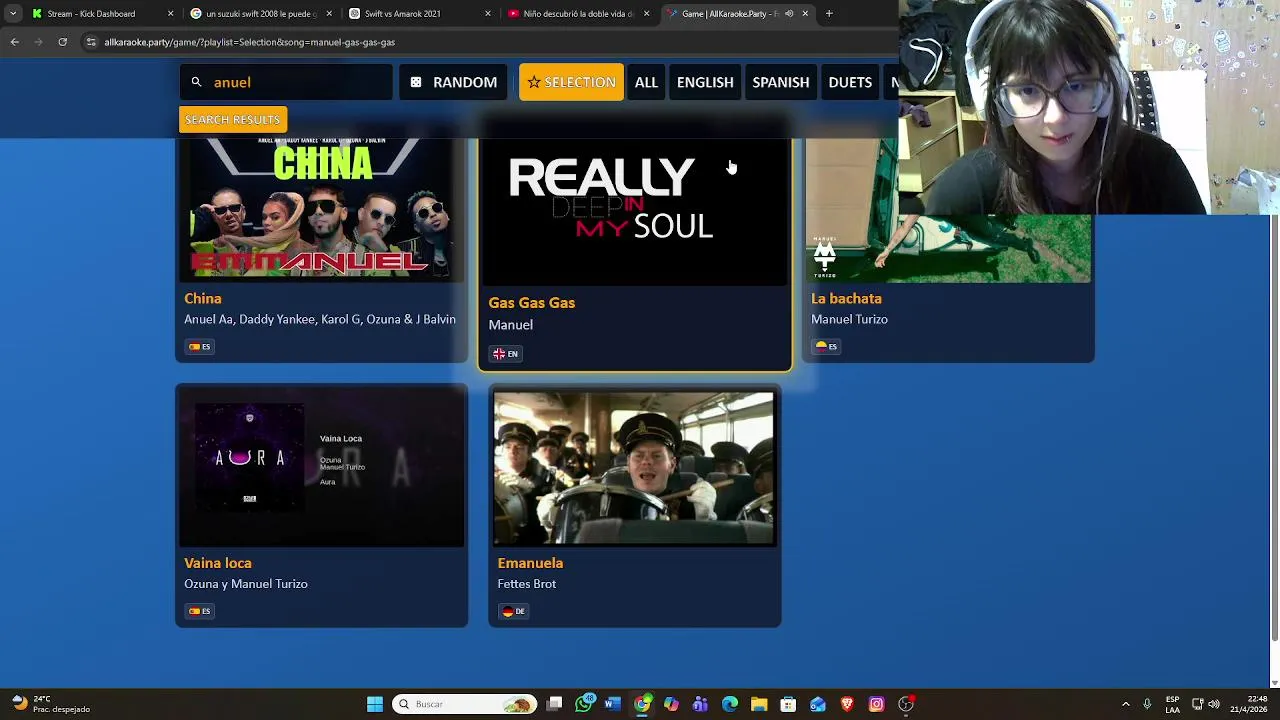1280x720 pixels.
Task: Click the page vertical scrollbar
Action: click(1274, 430)
